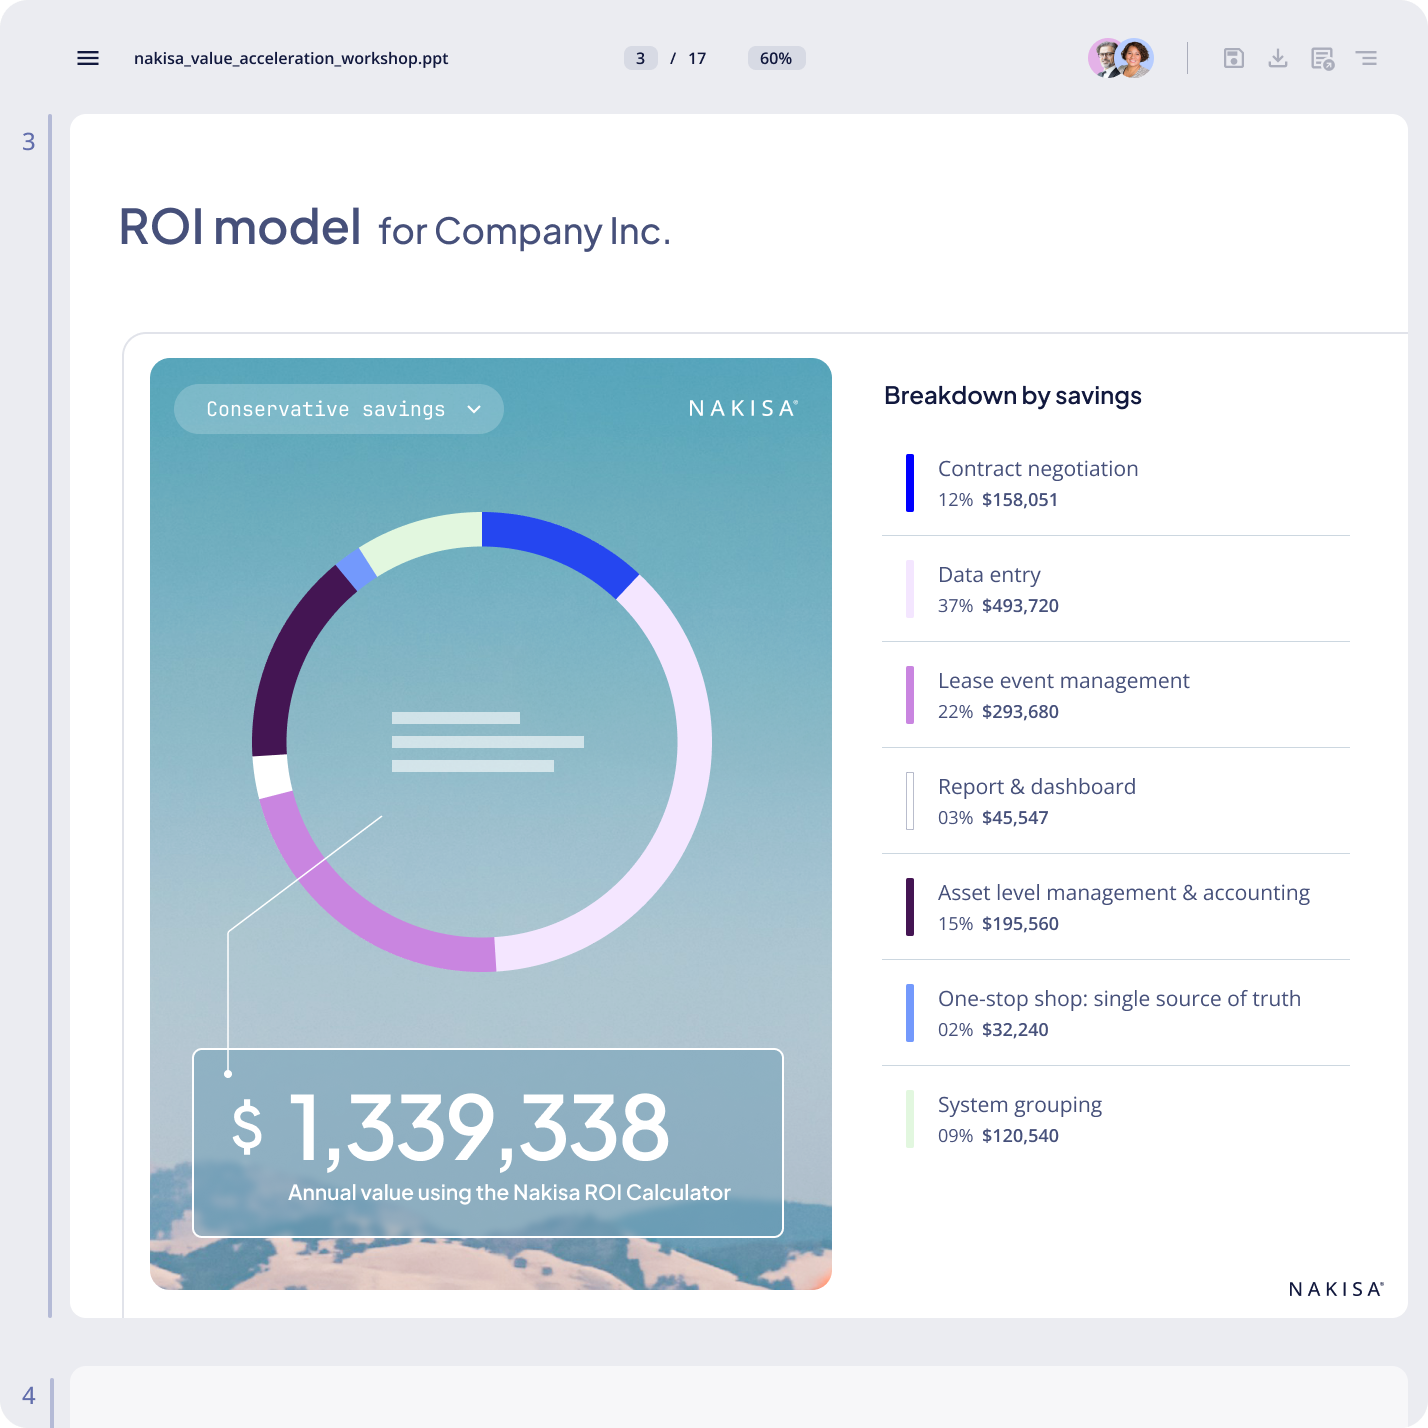Open the Conservative savings dropdown
This screenshot has height=1428, width=1428.
click(338, 408)
